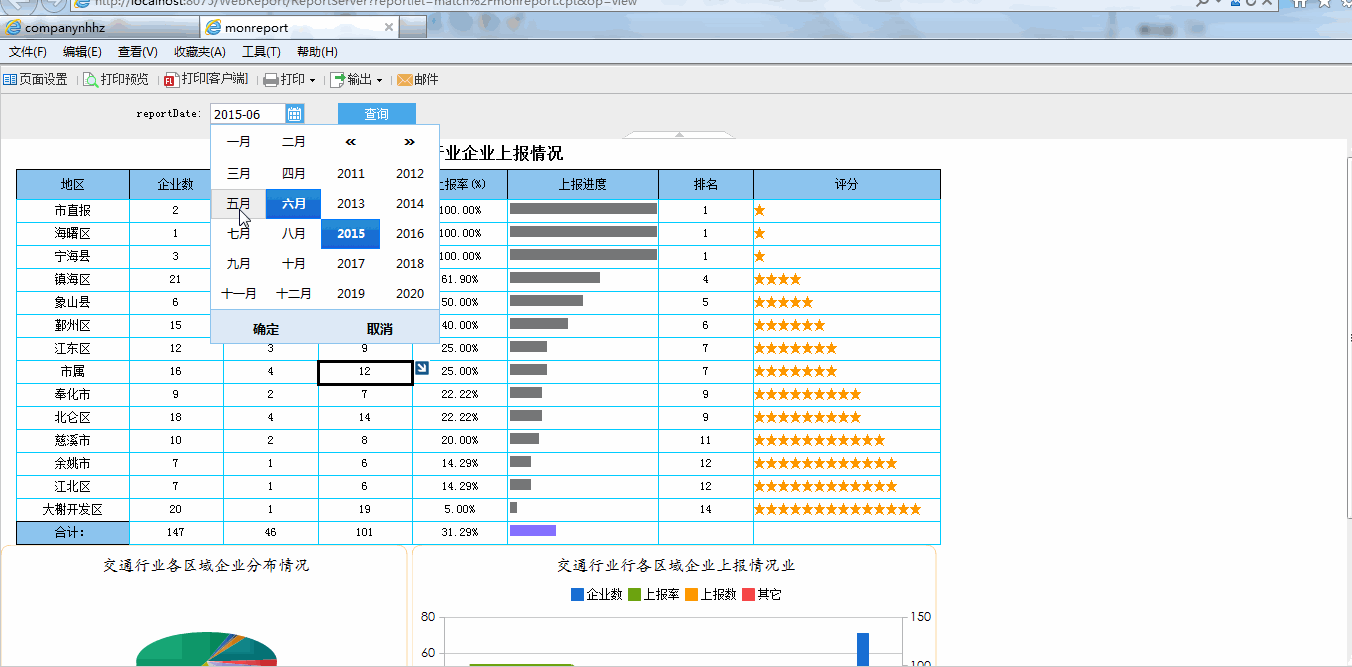Select year 2019 in picker
1352x667 pixels.
tap(350, 294)
